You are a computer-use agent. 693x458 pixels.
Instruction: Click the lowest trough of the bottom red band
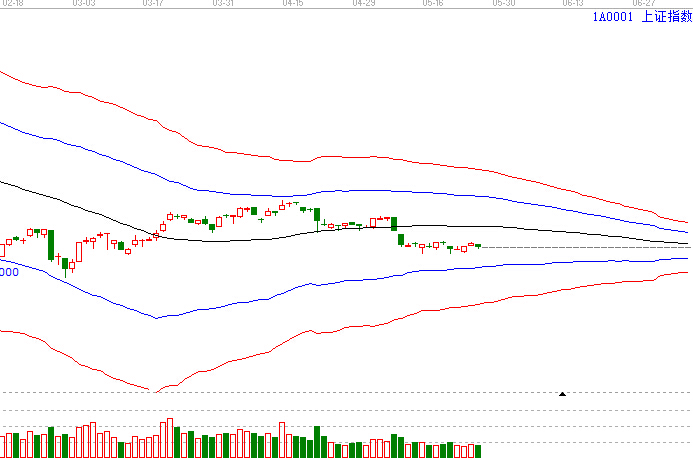[x=151, y=389]
